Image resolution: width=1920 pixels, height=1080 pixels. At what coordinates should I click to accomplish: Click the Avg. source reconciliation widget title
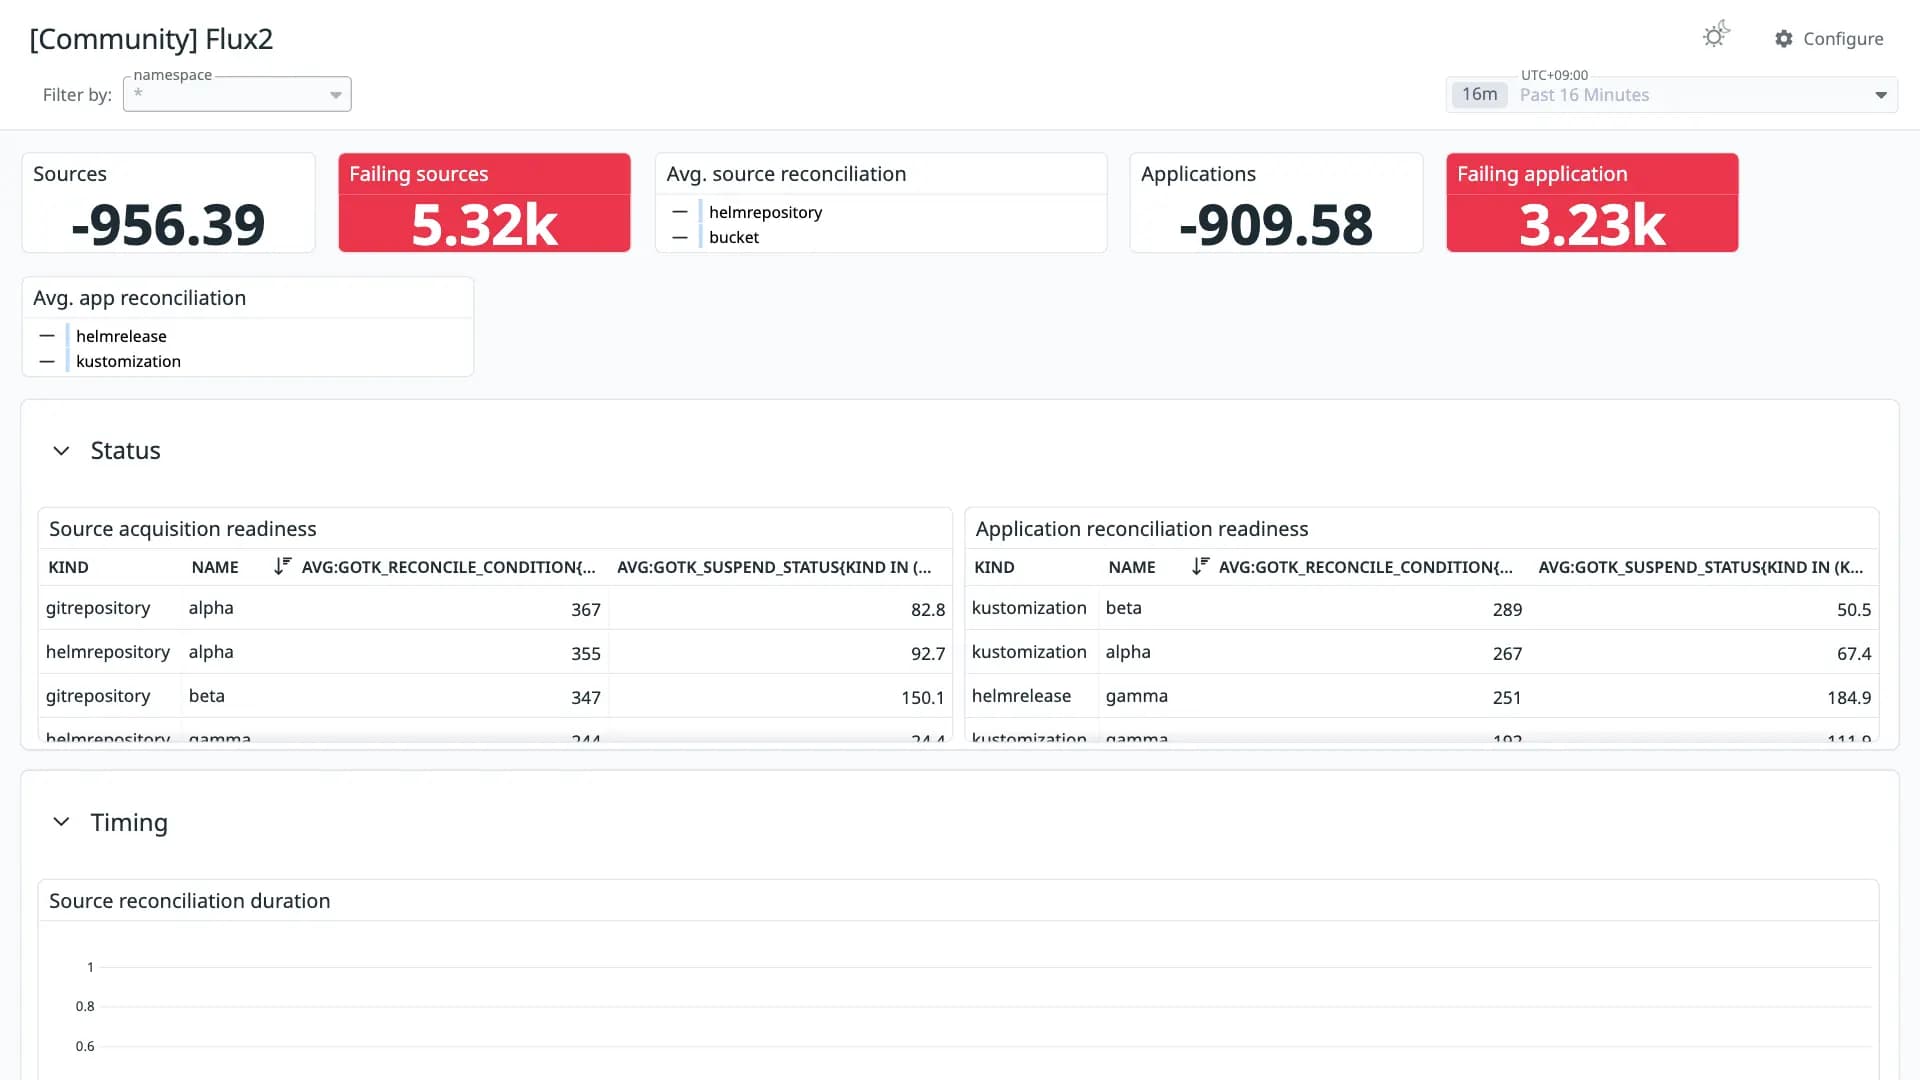[x=786, y=174]
